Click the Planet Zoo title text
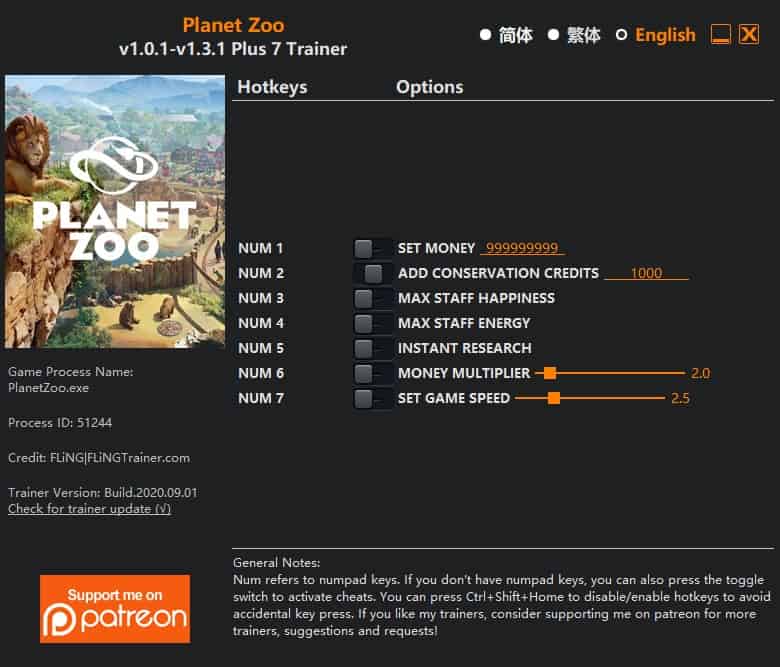Image resolution: width=780 pixels, height=667 pixels. 233,25
